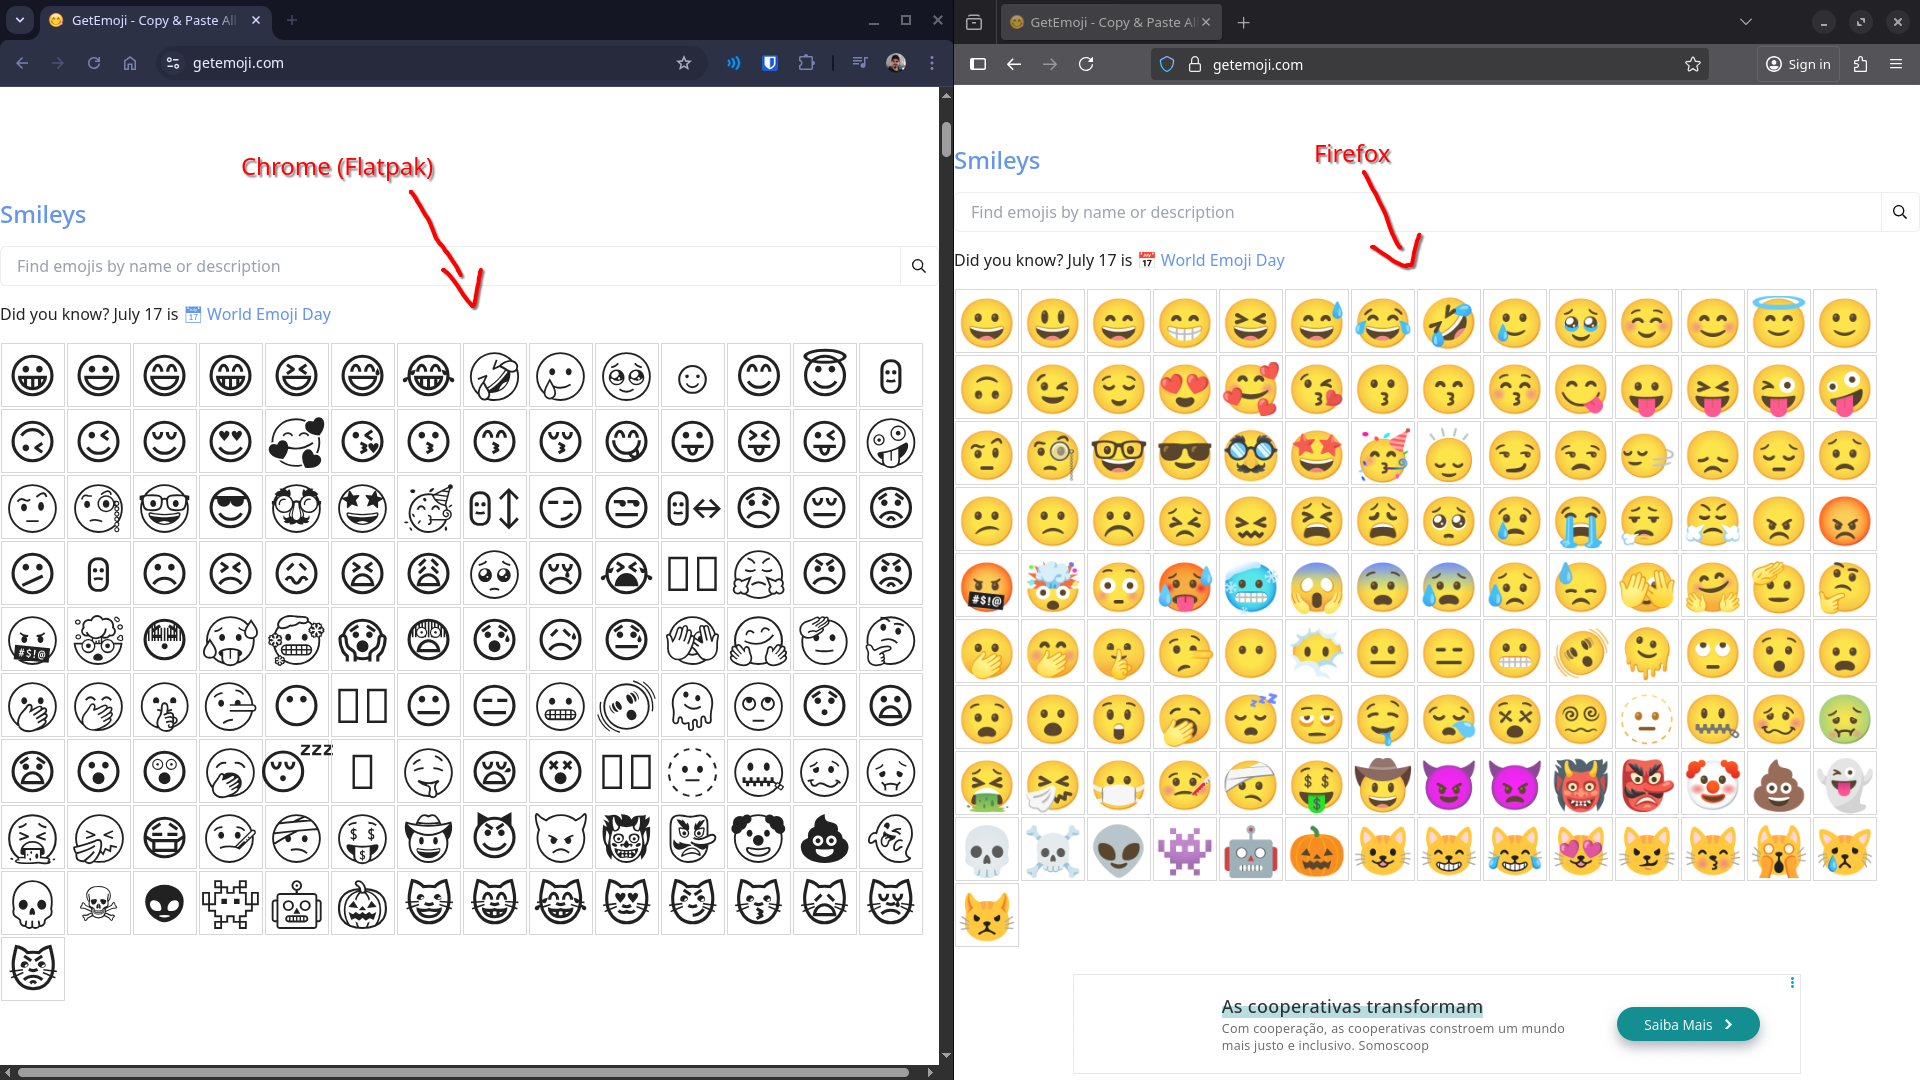Viewport: 1920px width, 1080px height.
Task: Click the Firefox extensions puzzle icon
Action: point(1860,64)
